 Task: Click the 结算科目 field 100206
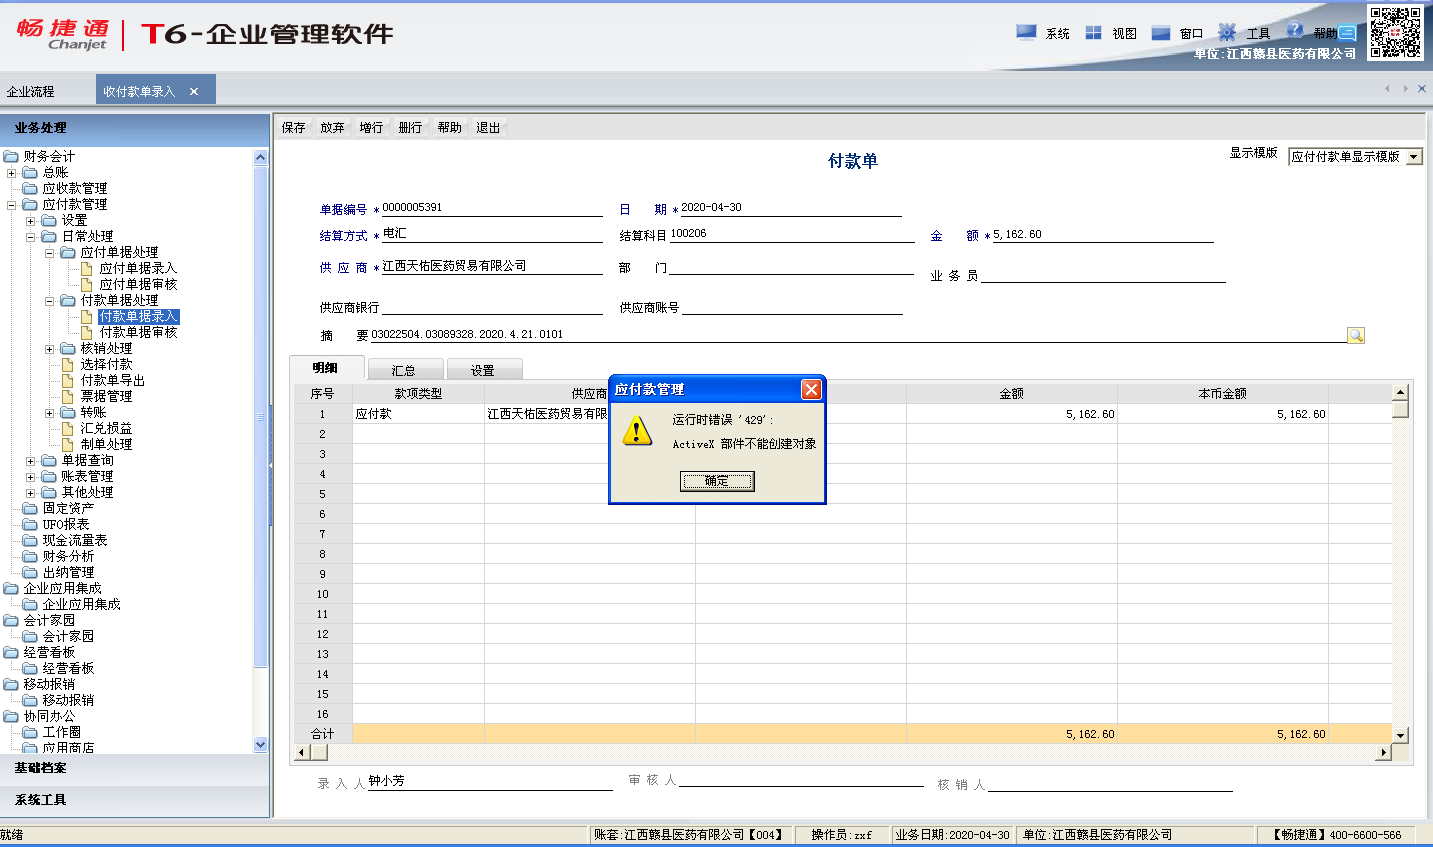click(792, 234)
